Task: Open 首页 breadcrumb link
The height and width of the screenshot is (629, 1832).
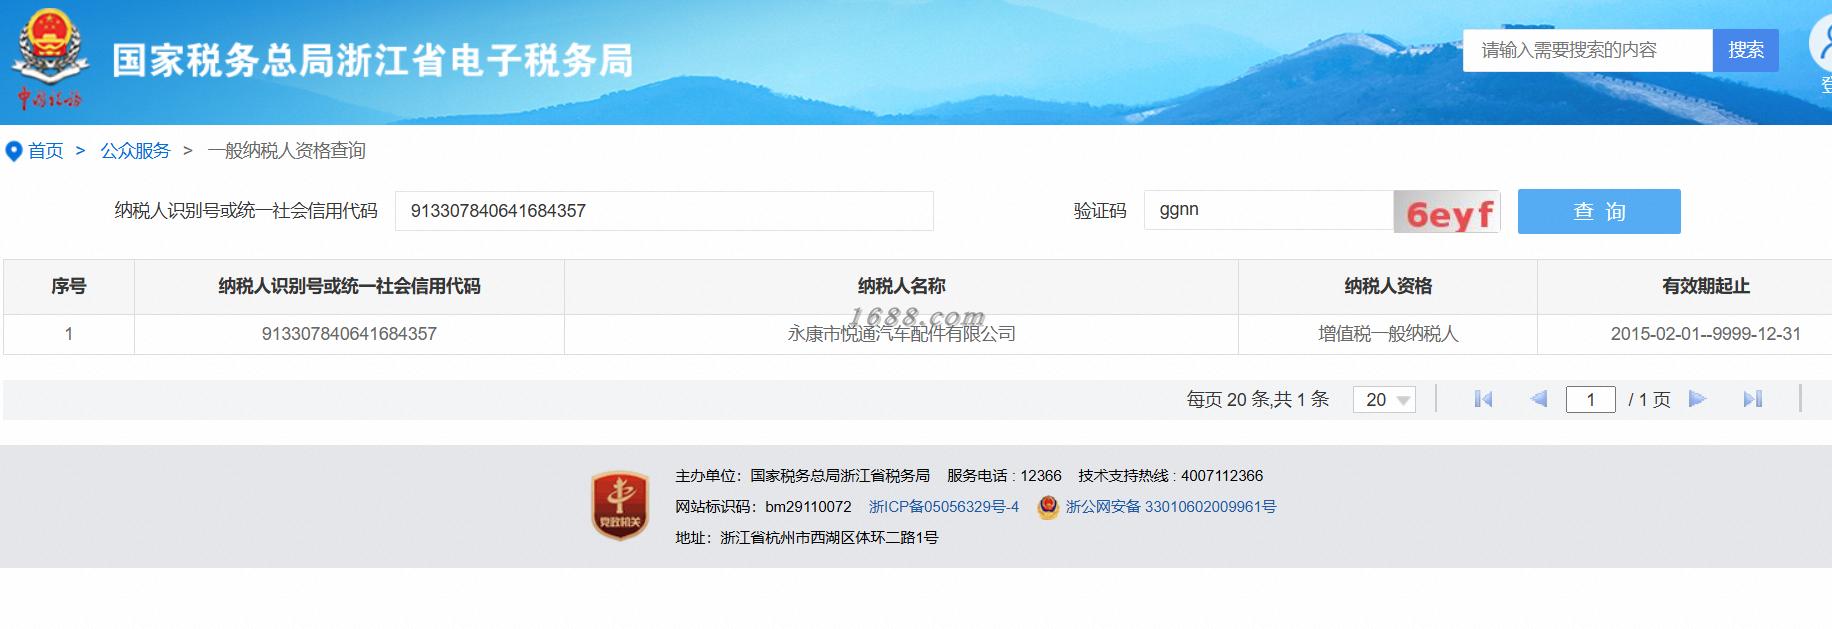Action: [x=45, y=151]
